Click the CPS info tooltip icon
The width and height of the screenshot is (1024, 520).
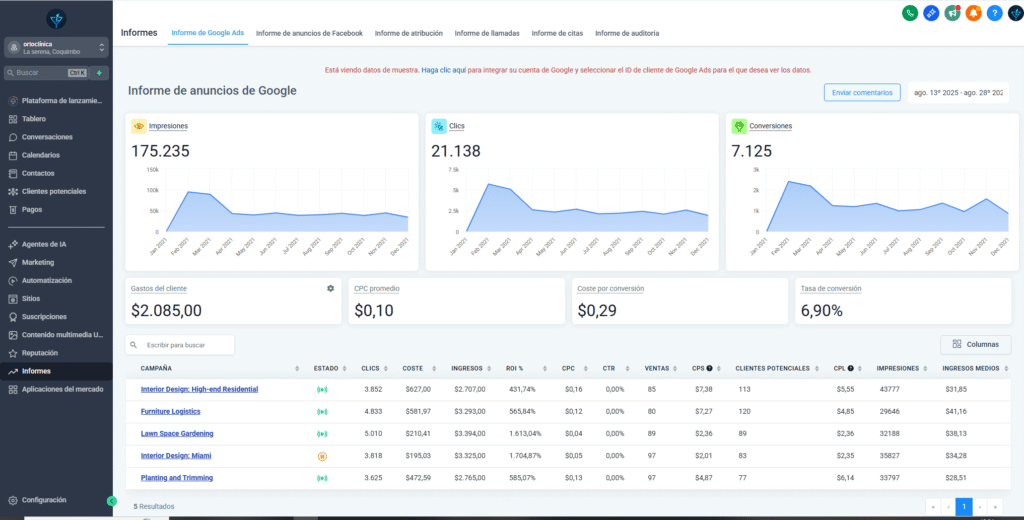(709, 368)
